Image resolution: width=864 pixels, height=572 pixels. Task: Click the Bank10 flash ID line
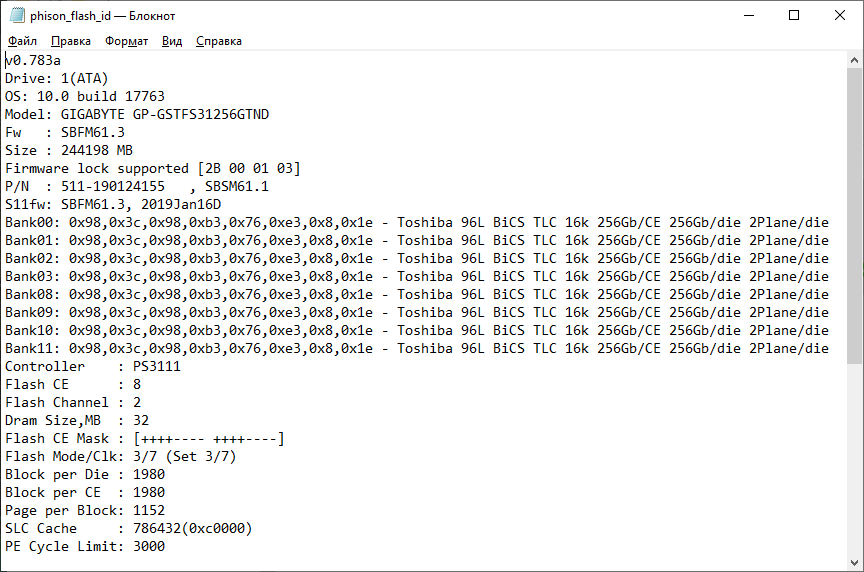[x=417, y=331]
